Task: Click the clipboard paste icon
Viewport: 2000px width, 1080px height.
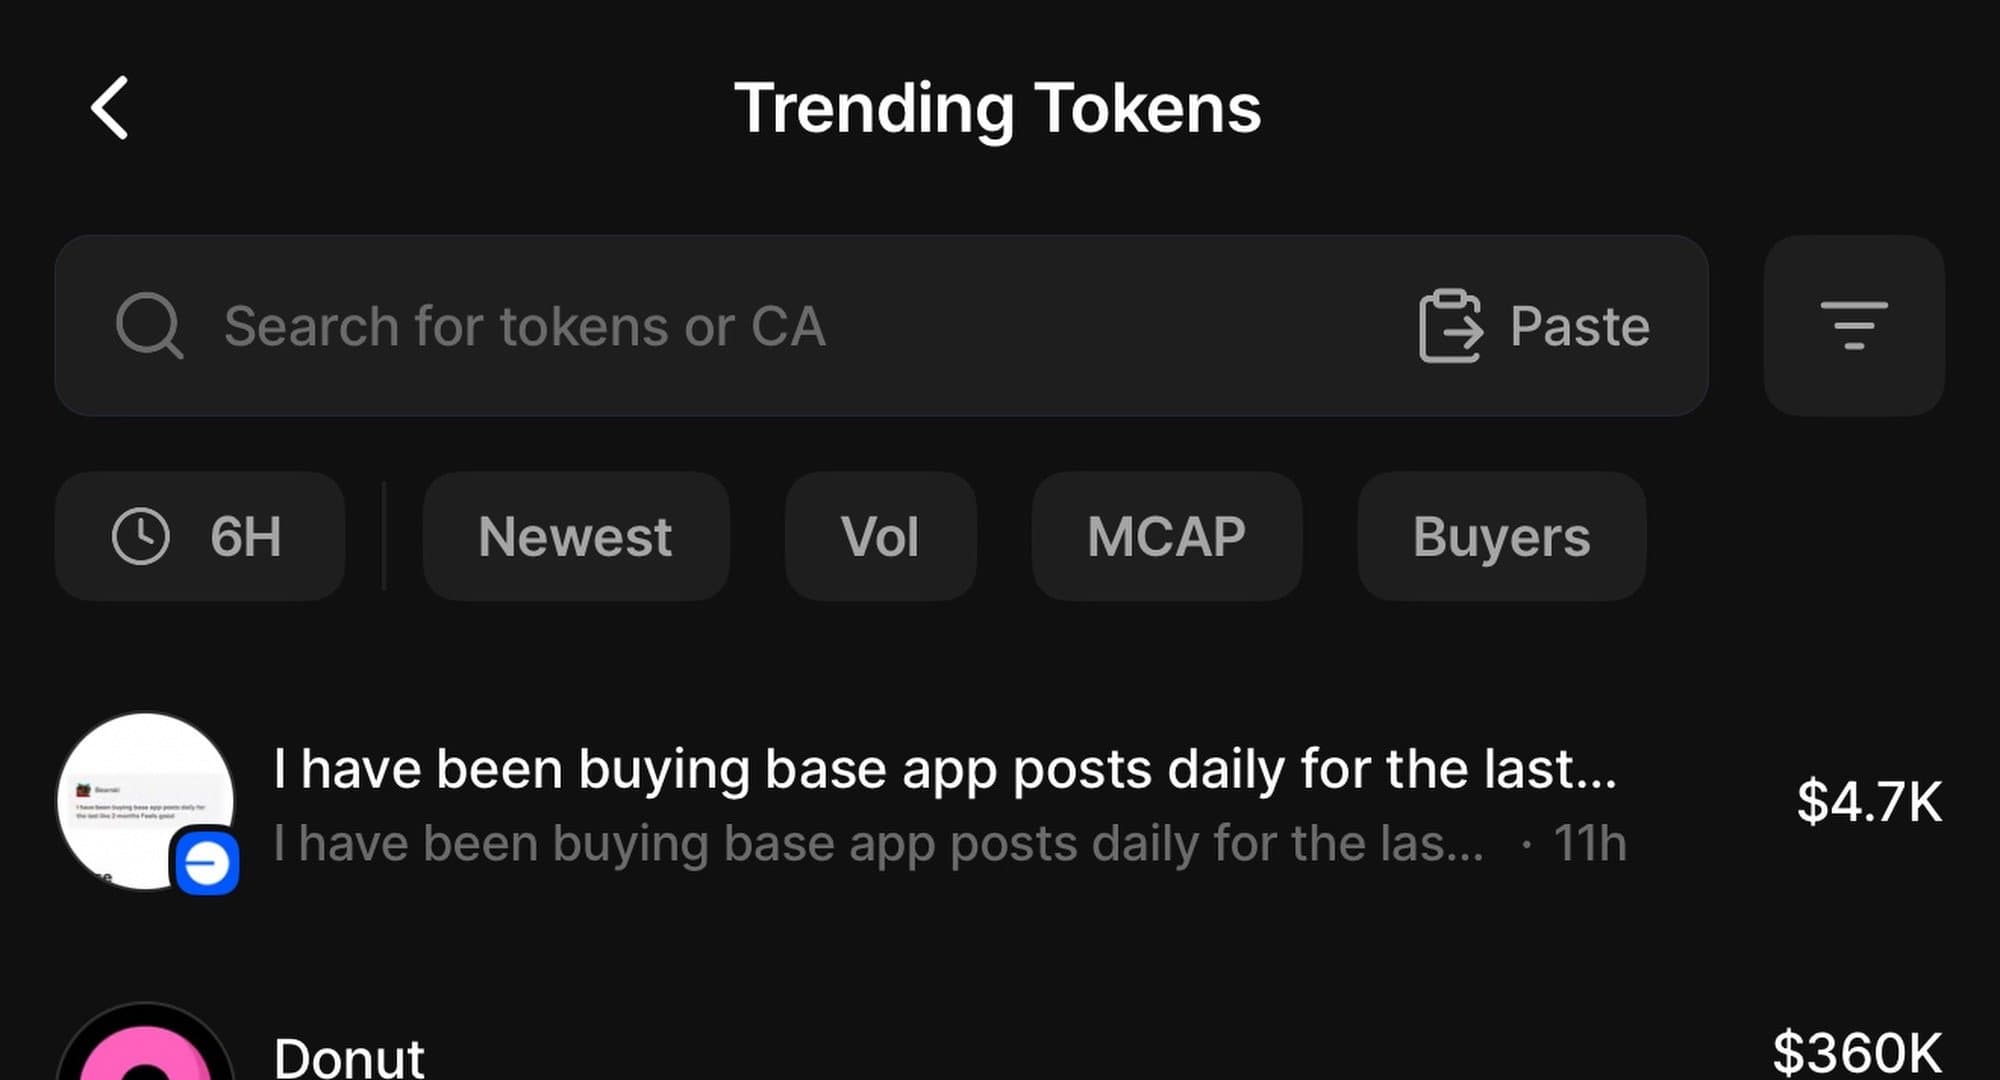Action: click(1449, 326)
